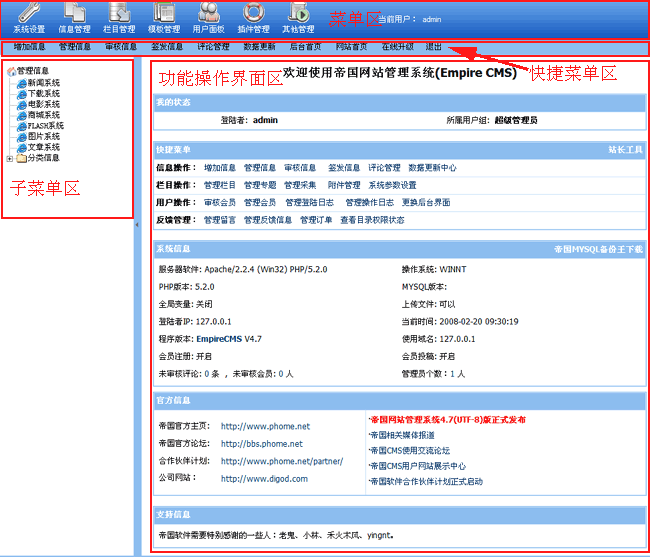Click the IE icon beside 商城系统
The image size is (650, 558).
point(22,116)
